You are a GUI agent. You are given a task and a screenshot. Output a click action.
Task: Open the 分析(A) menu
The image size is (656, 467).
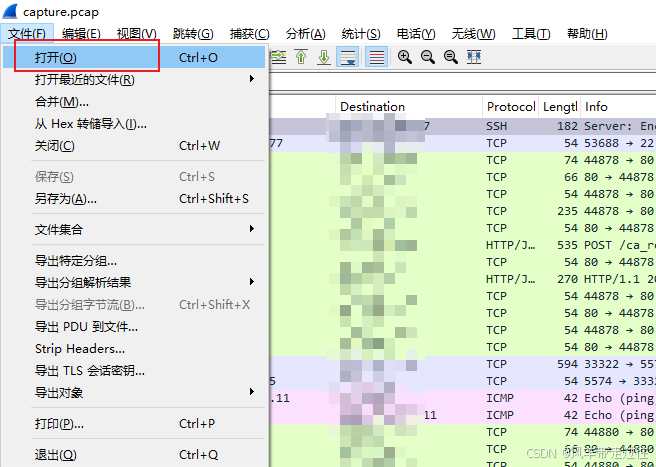tap(305, 34)
